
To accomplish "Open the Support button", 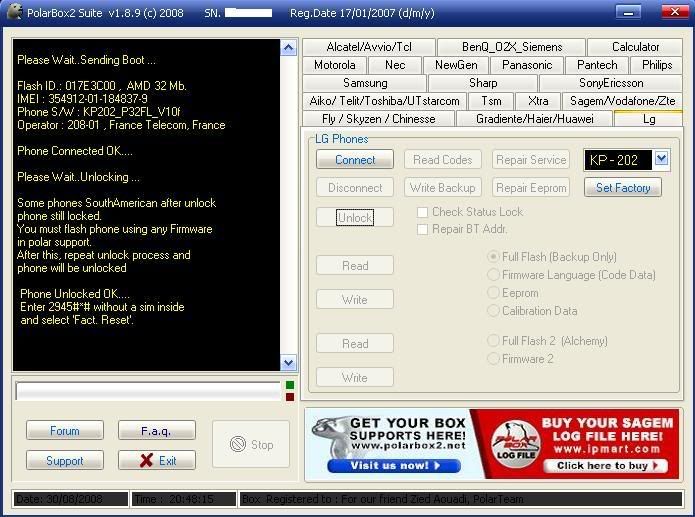I will [65, 460].
